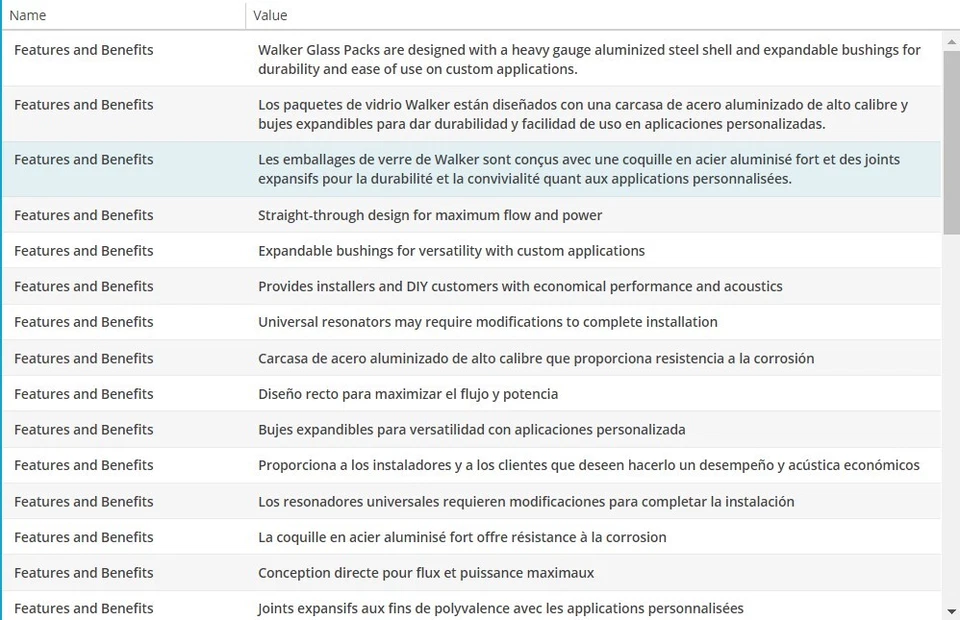Select the "La coquille en acier aluminisé" row
This screenshot has width=960, height=620.
(462, 537)
